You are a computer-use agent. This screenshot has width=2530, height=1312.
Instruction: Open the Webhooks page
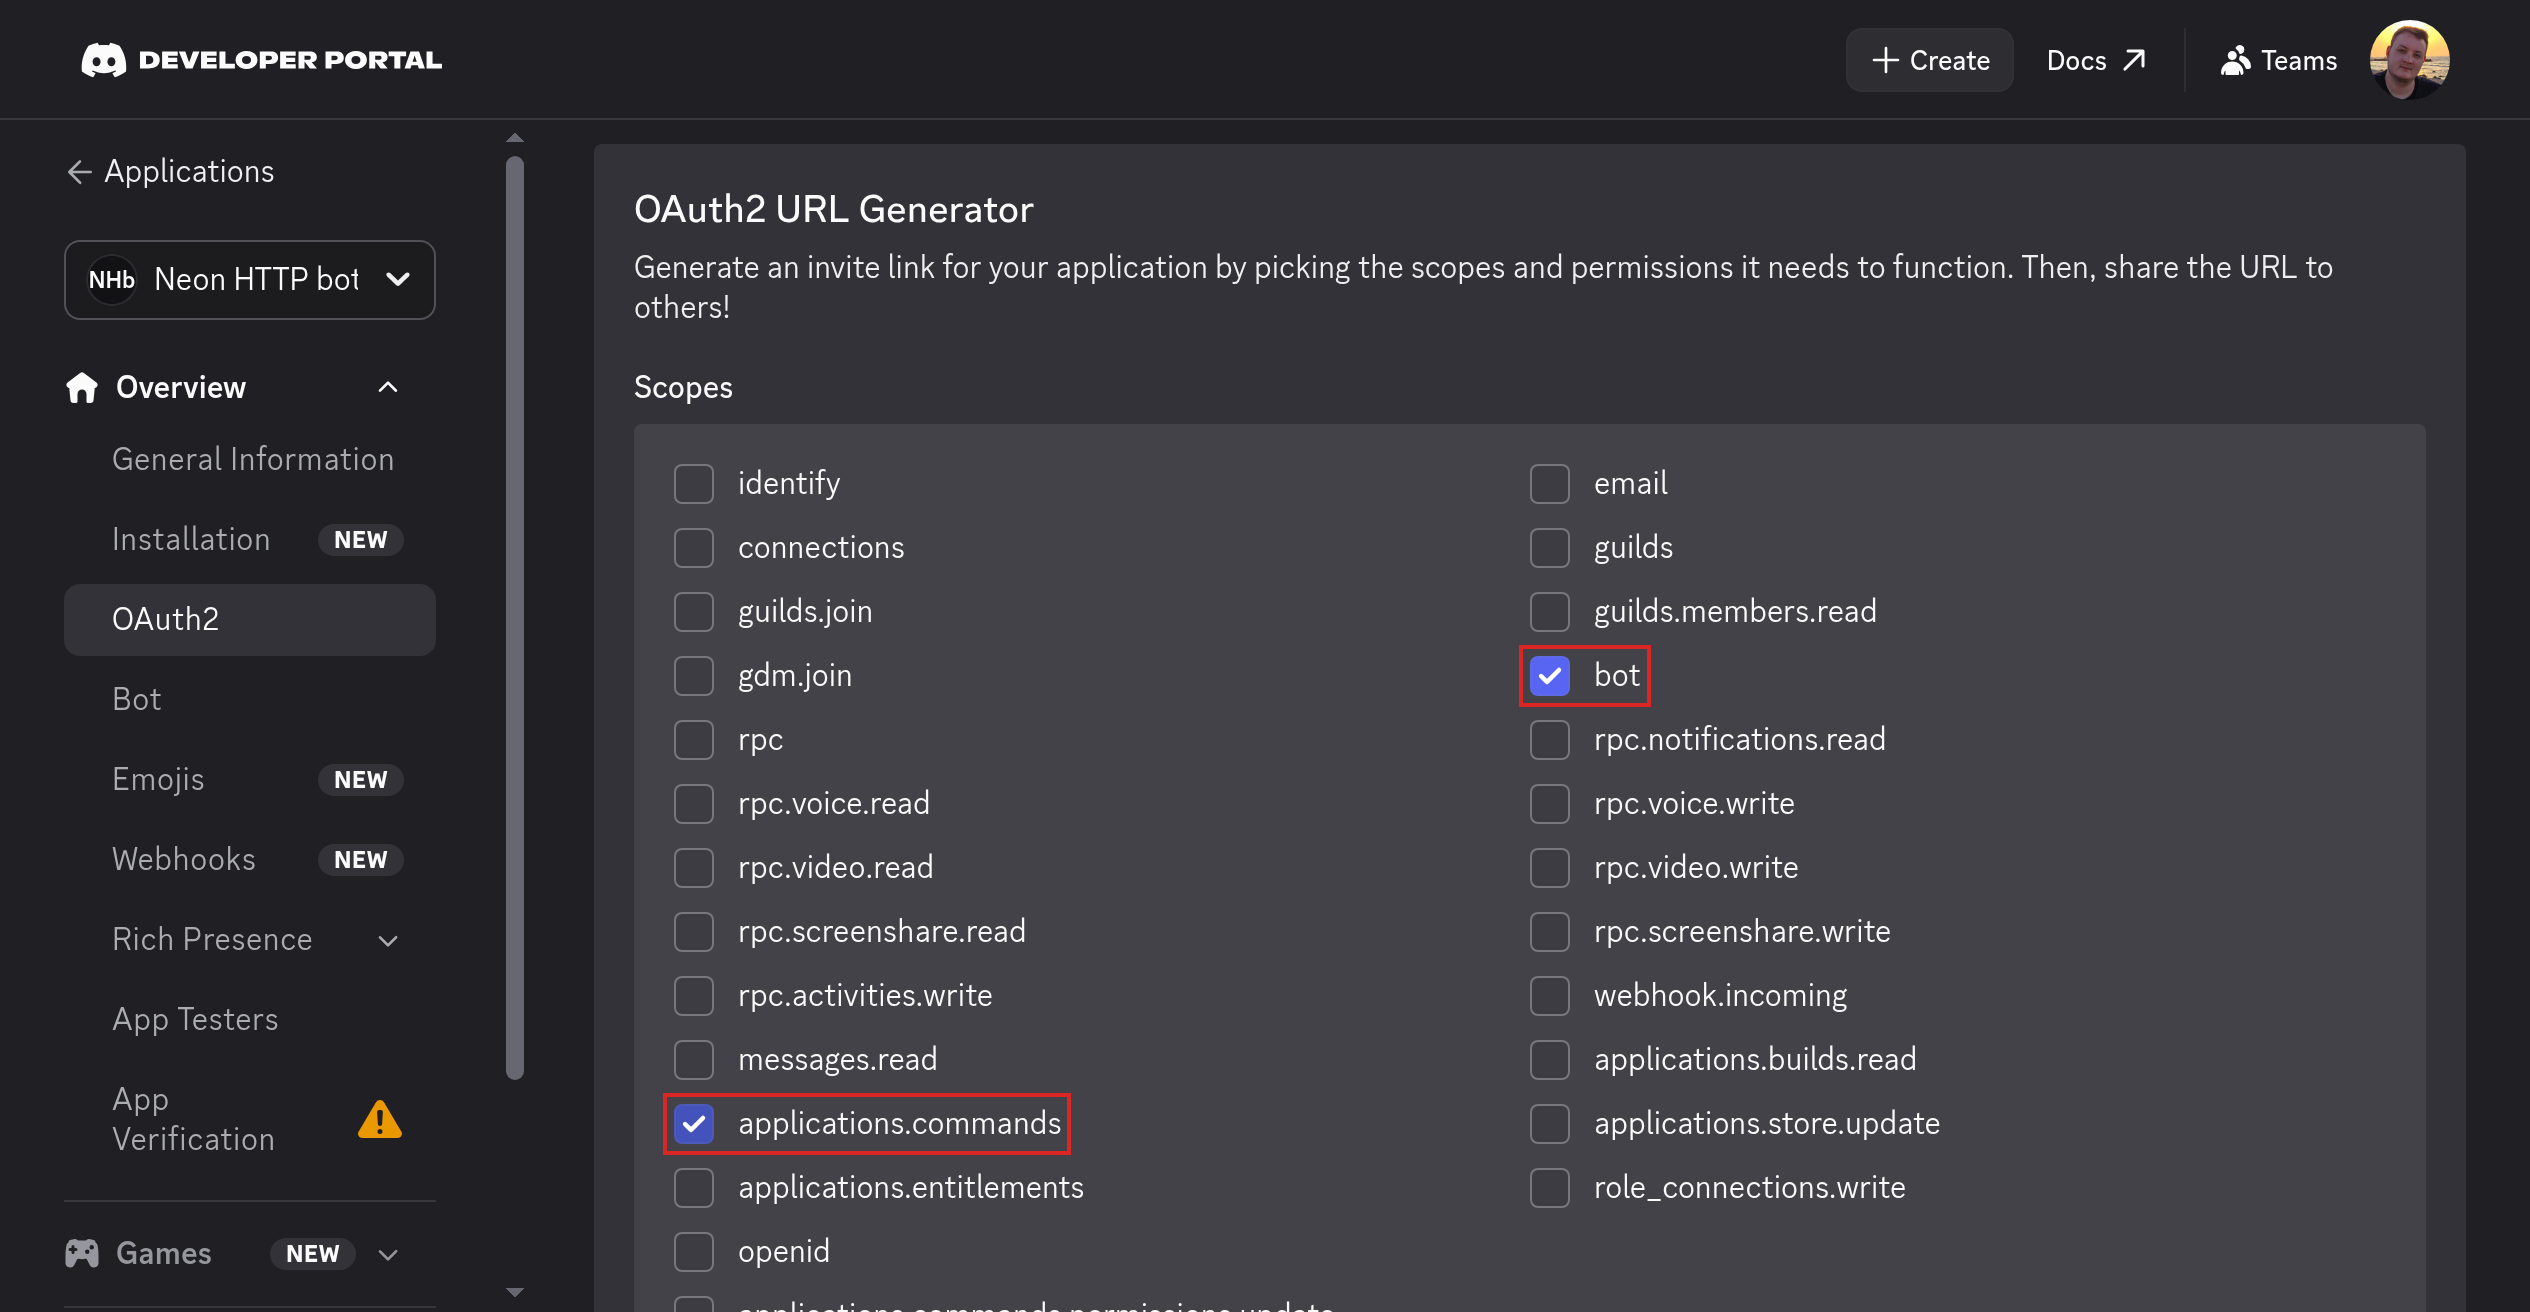point(184,860)
